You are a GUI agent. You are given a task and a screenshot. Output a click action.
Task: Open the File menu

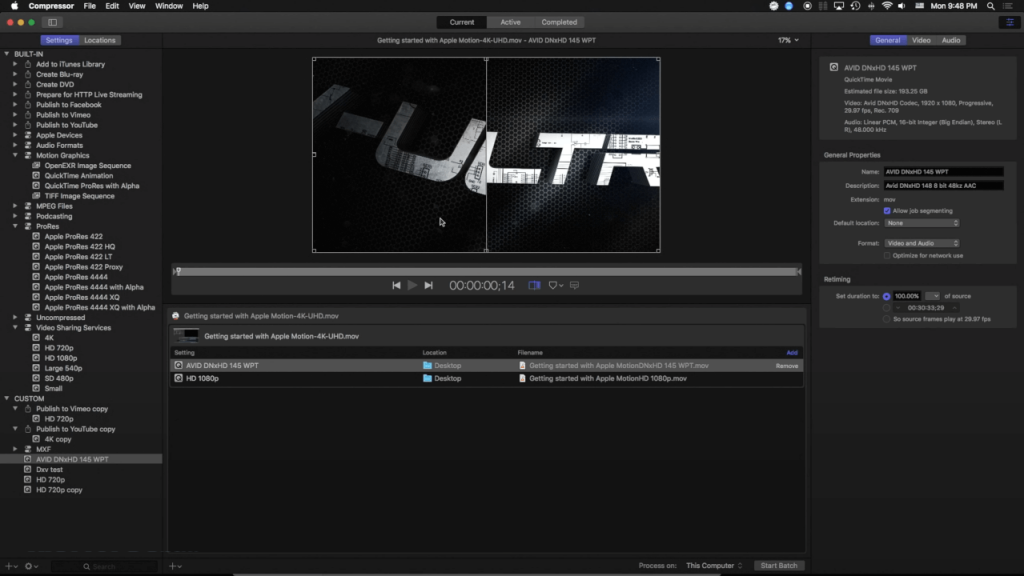click(x=89, y=6)
